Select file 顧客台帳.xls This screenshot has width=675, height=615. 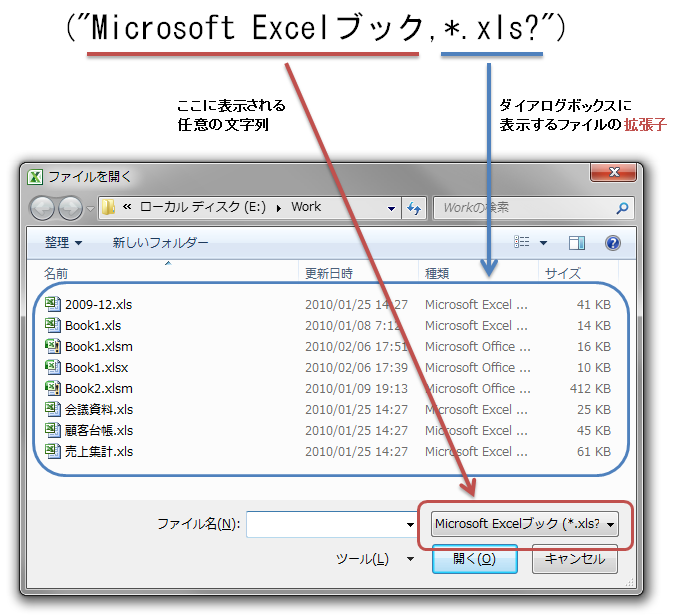coord(99,431)
